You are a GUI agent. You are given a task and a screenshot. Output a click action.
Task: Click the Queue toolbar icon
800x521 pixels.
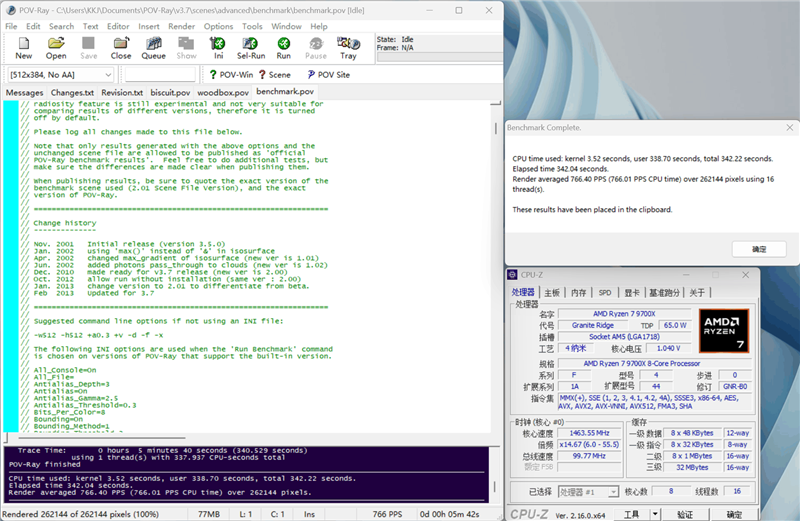[x=154, y=48]
